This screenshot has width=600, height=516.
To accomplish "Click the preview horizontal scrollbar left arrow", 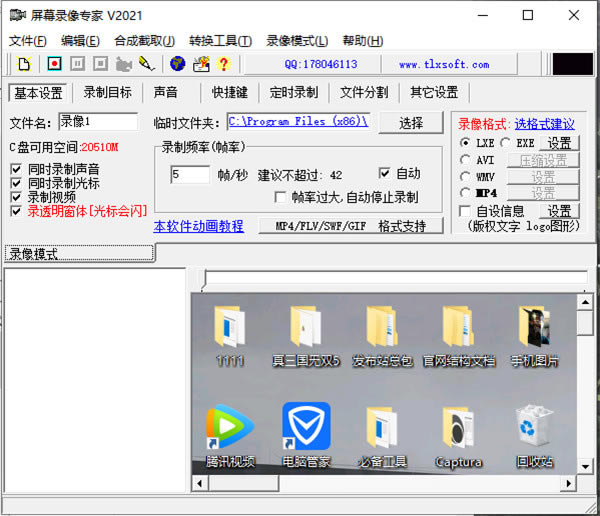I will pos(200,483).
